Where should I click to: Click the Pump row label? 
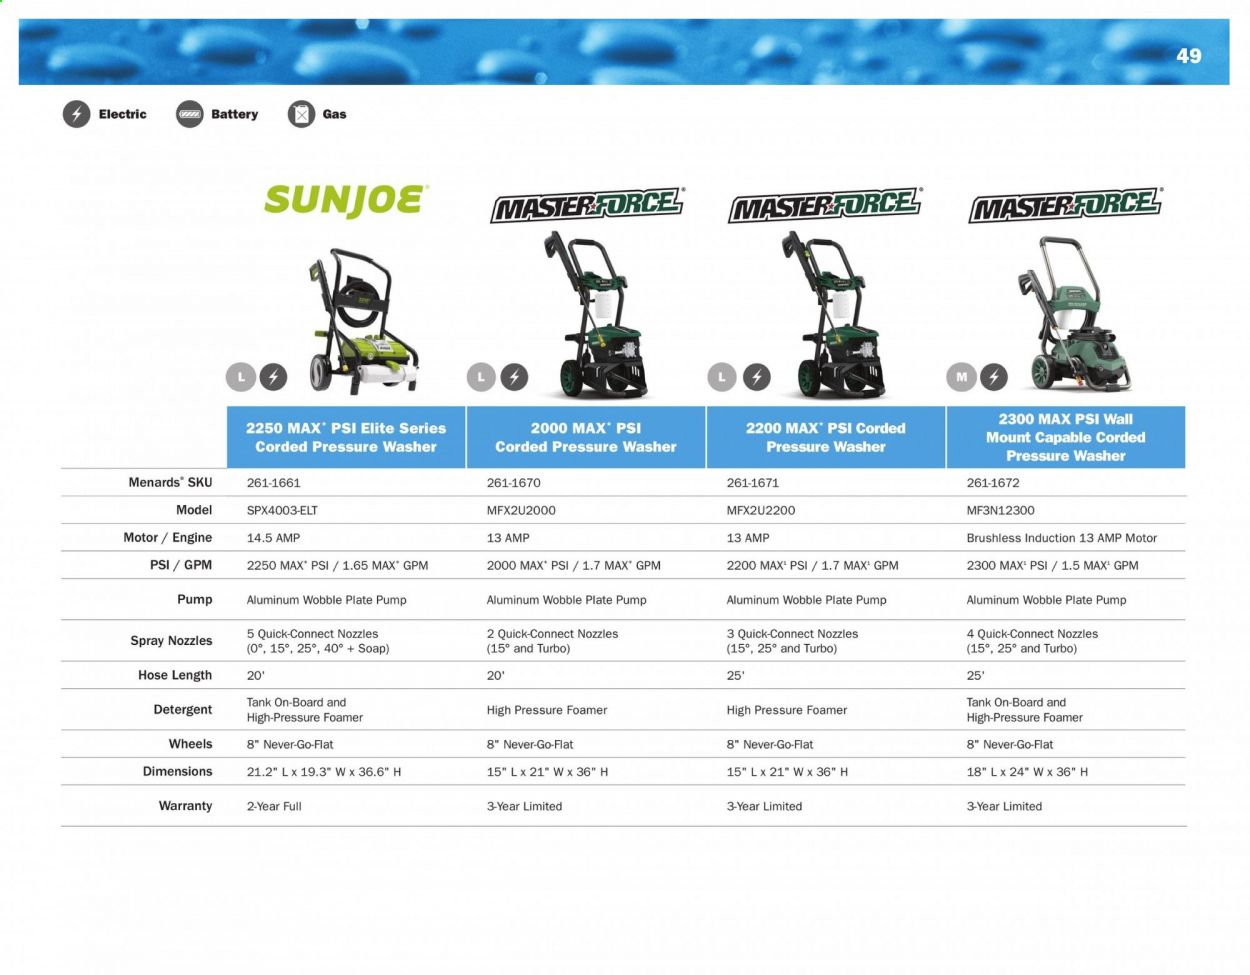click(x=195, y=600)
